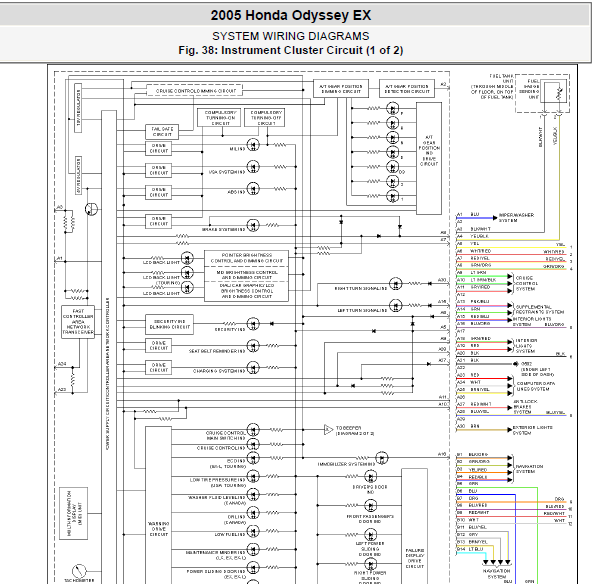This screenshot has height=584, width=600.
Task: Click the BRAKE SYSTEM IND lamp symbol
Action: 253,225
